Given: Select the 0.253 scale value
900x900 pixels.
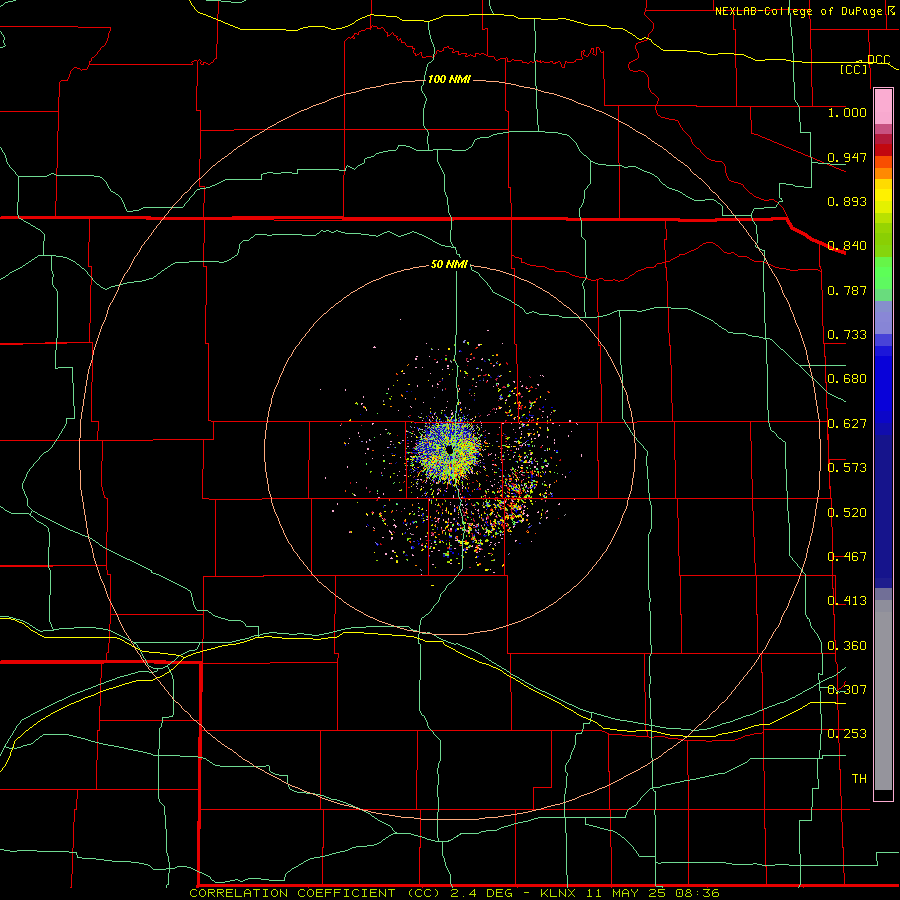Looking at the screenshot, I should [x=847, y=734].
